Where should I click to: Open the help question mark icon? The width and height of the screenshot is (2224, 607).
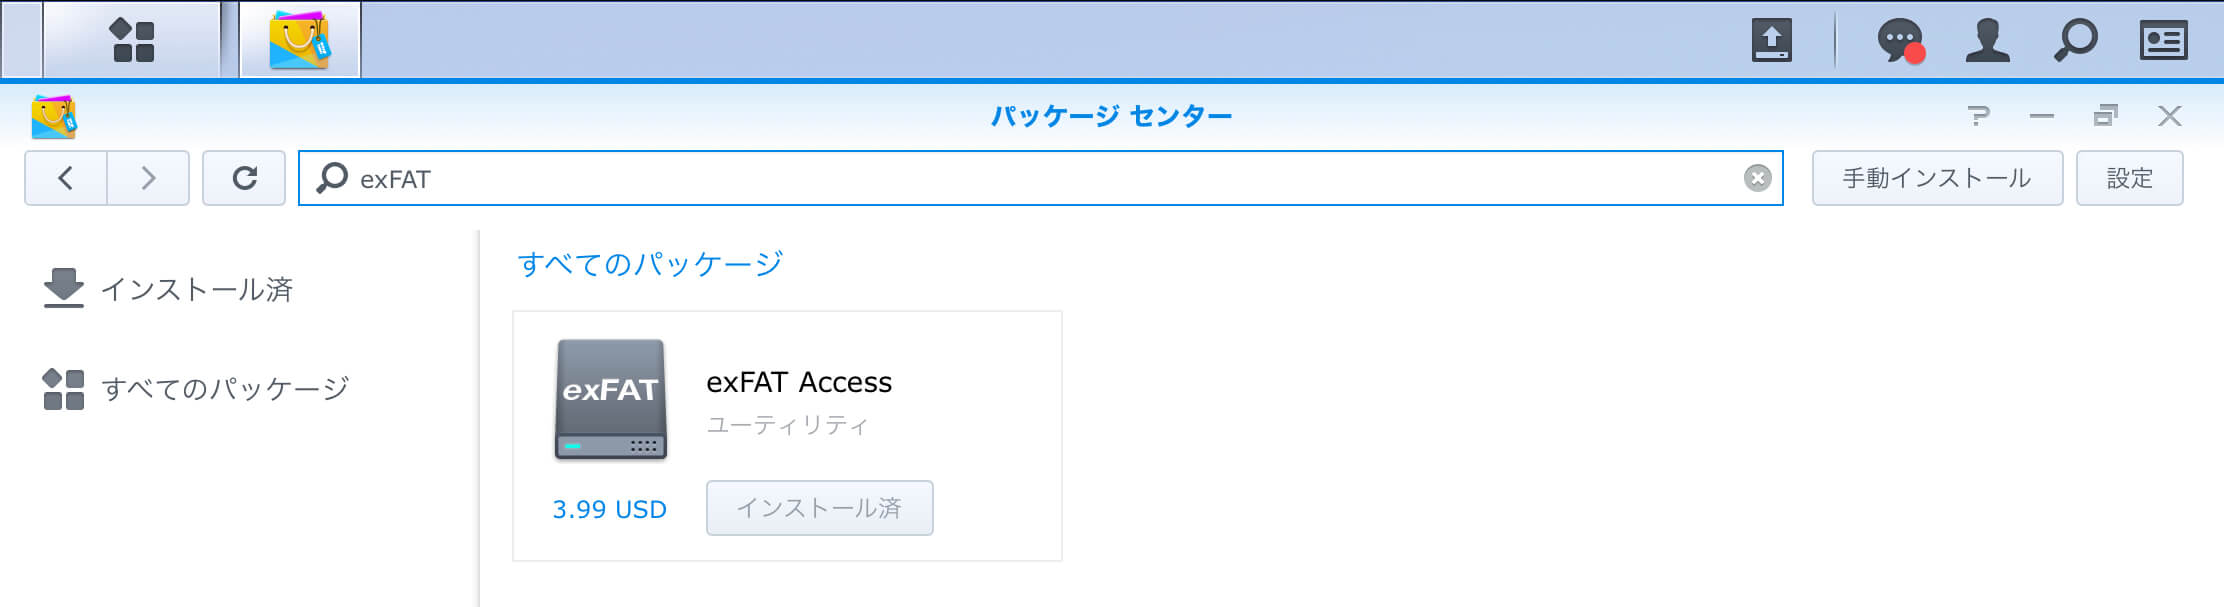(x=1977, y=116)
